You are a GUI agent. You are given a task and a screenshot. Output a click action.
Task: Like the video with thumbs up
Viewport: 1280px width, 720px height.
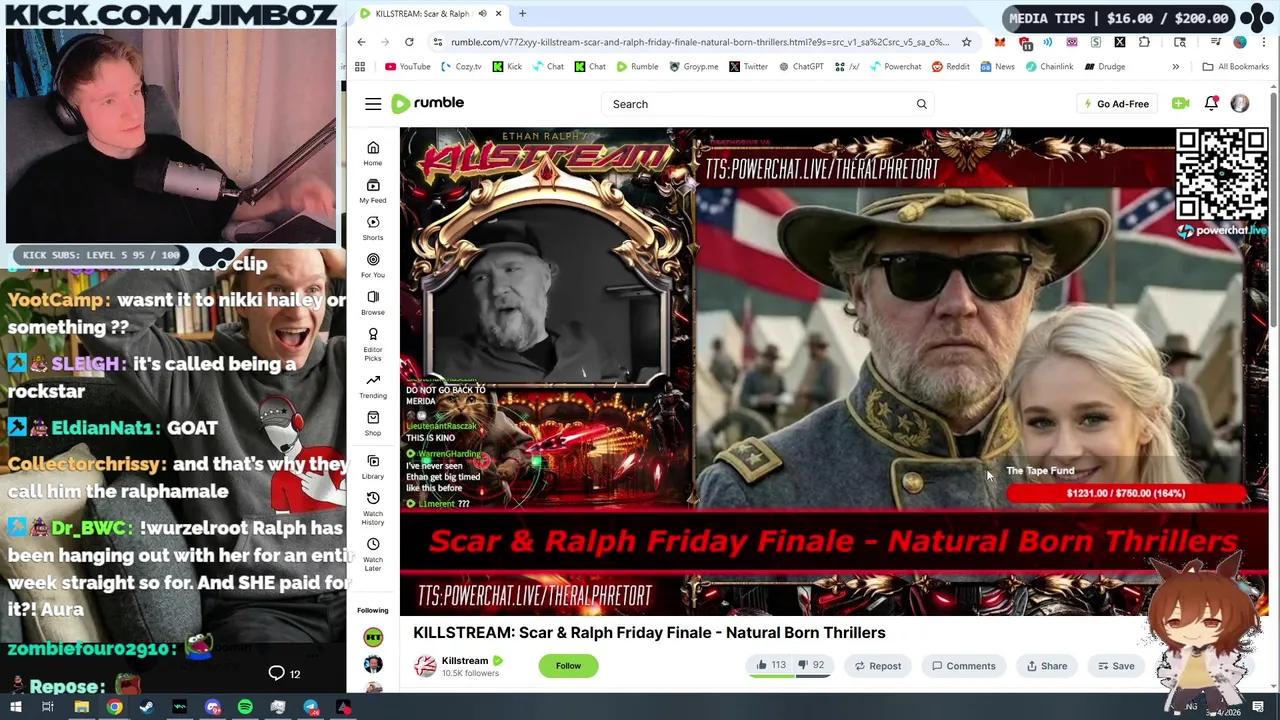pos(770,665)
